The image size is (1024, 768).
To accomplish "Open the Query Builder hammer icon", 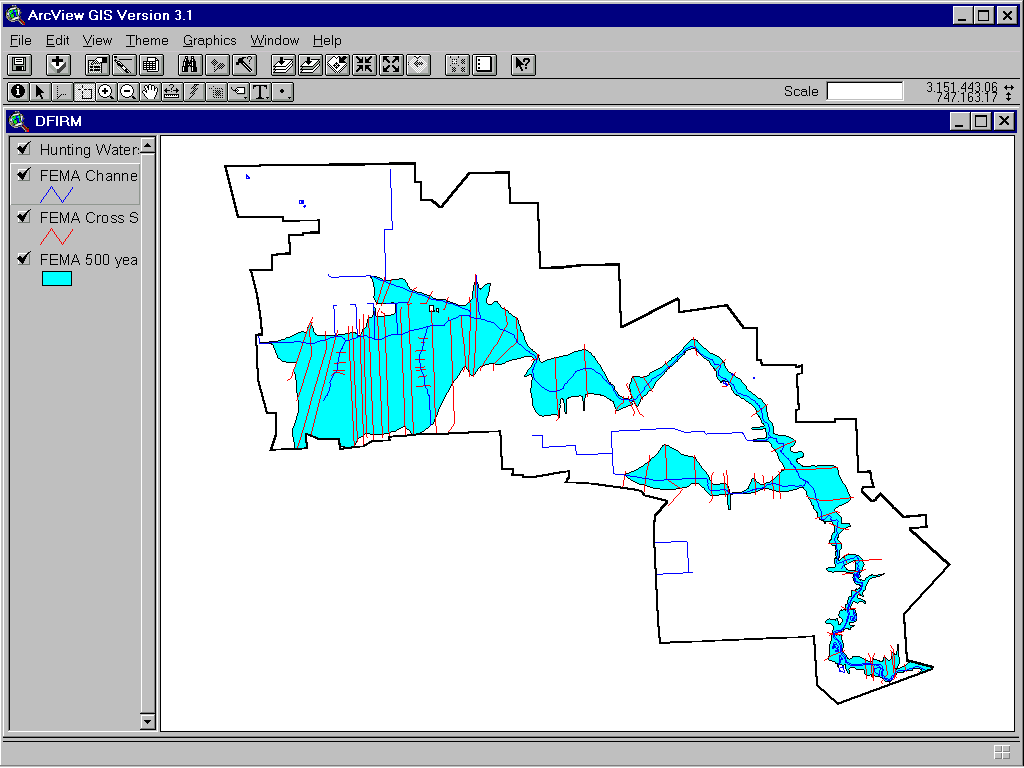I will point(244,64).
